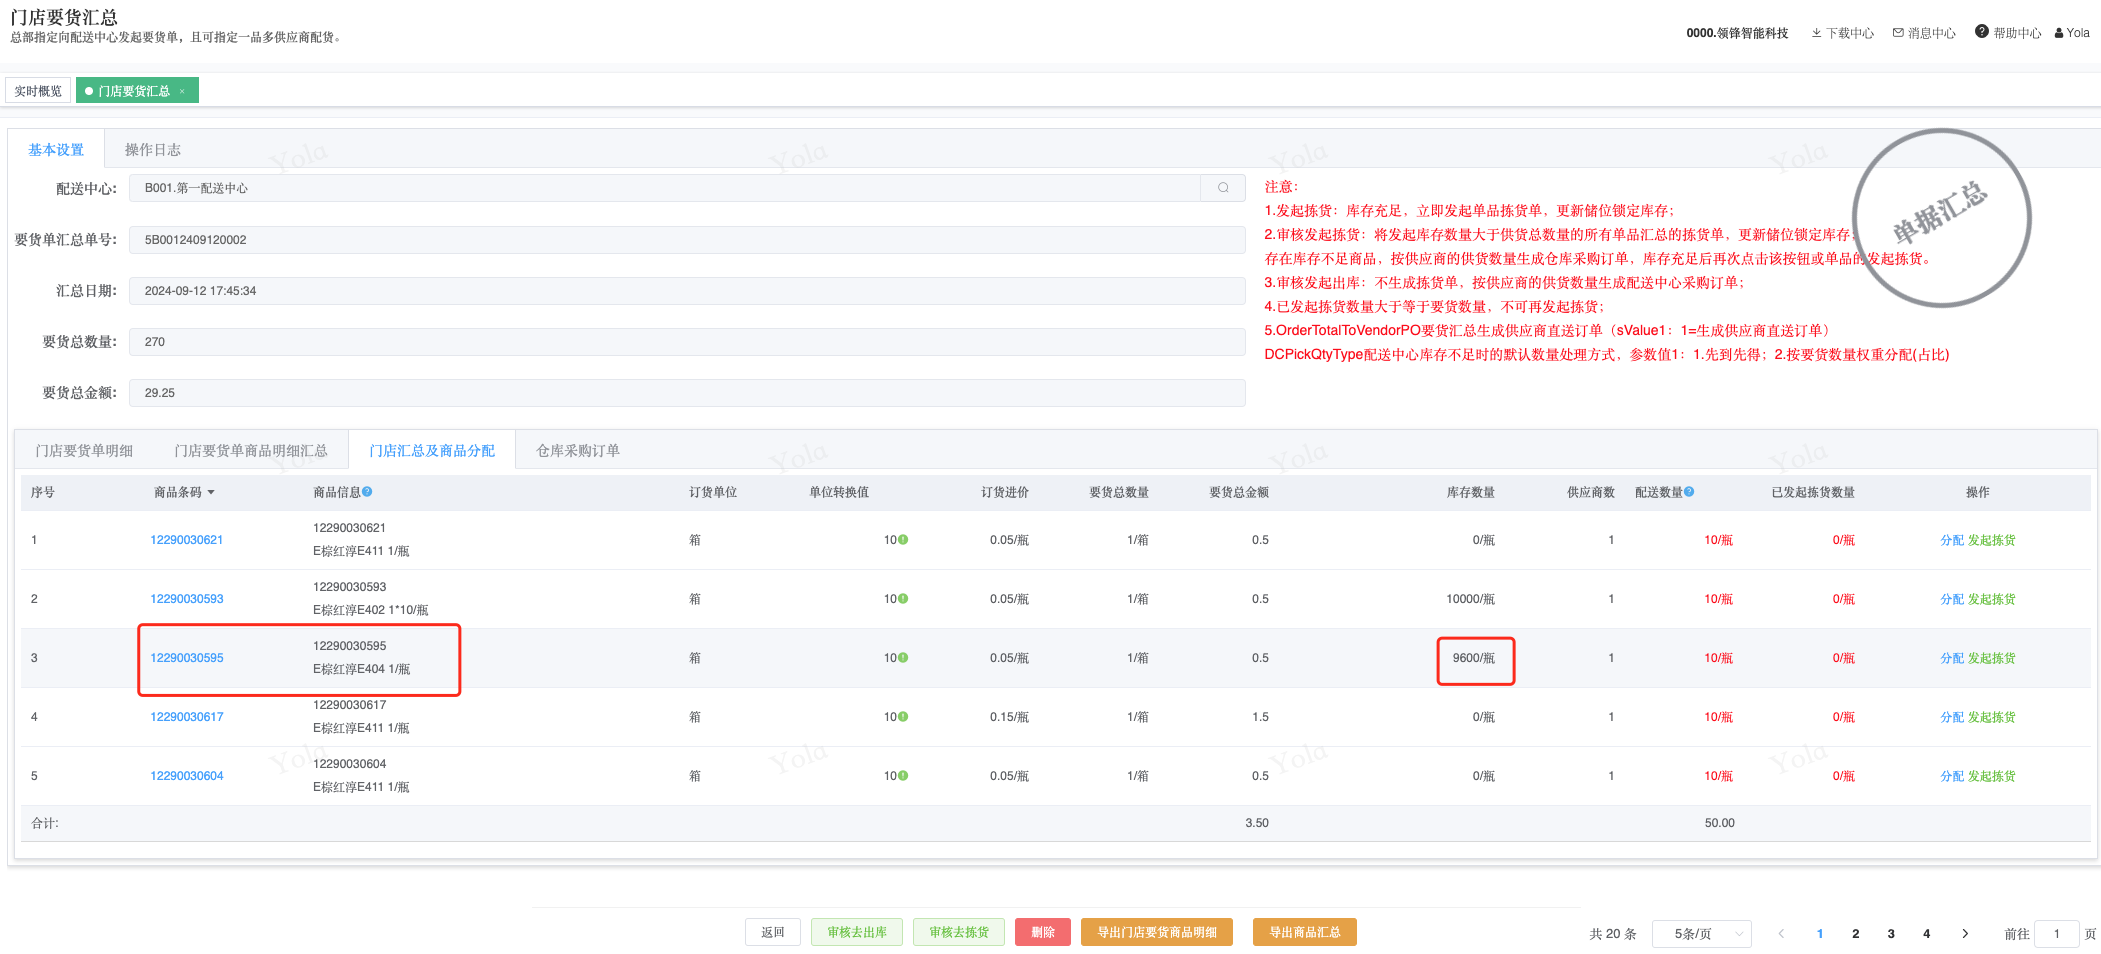This screenshot has height=954, width=2101.
Task: Click the blue help icon beside 商品信息
Action: coord(367,492)
